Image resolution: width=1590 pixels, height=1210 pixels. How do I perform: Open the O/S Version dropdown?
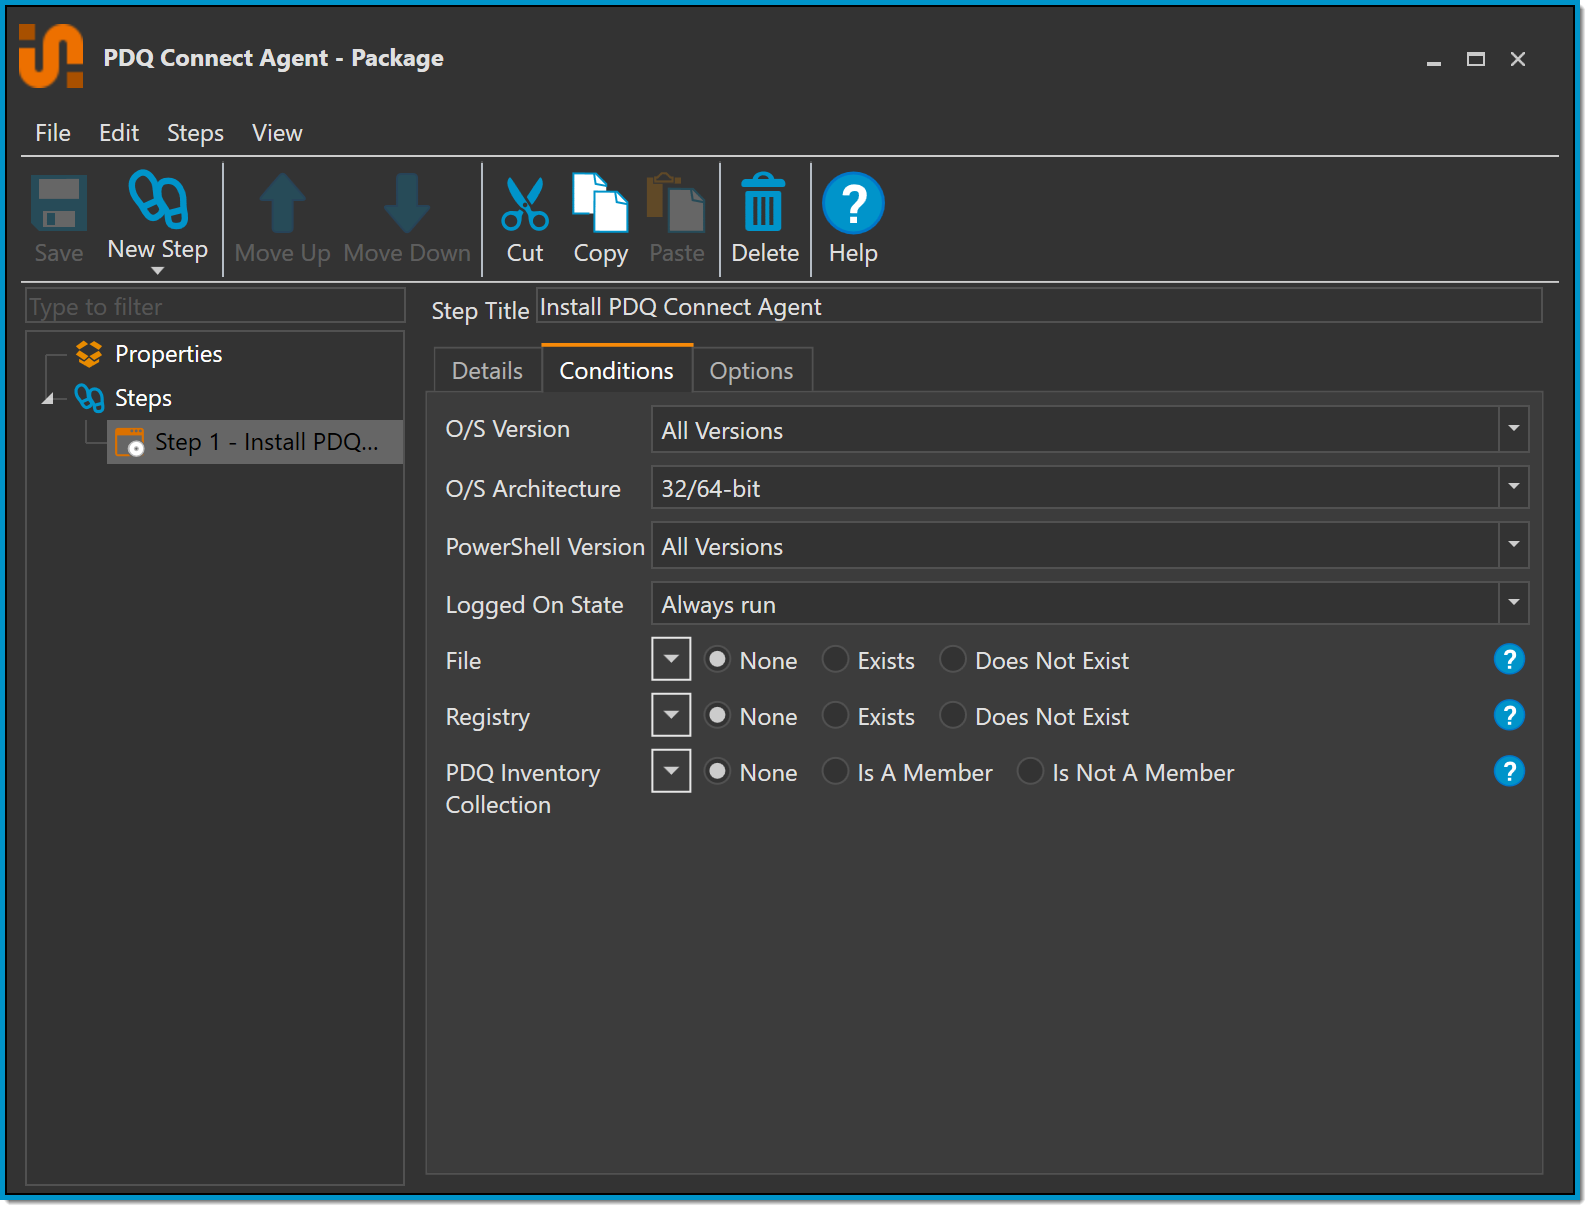click(1514, 430)
